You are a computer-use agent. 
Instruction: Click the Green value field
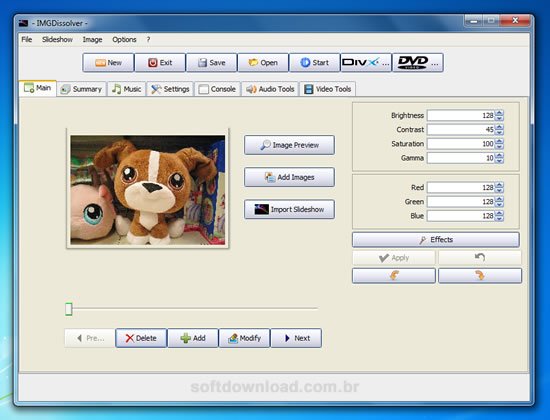pyautogui.click(x=461, y=202)
